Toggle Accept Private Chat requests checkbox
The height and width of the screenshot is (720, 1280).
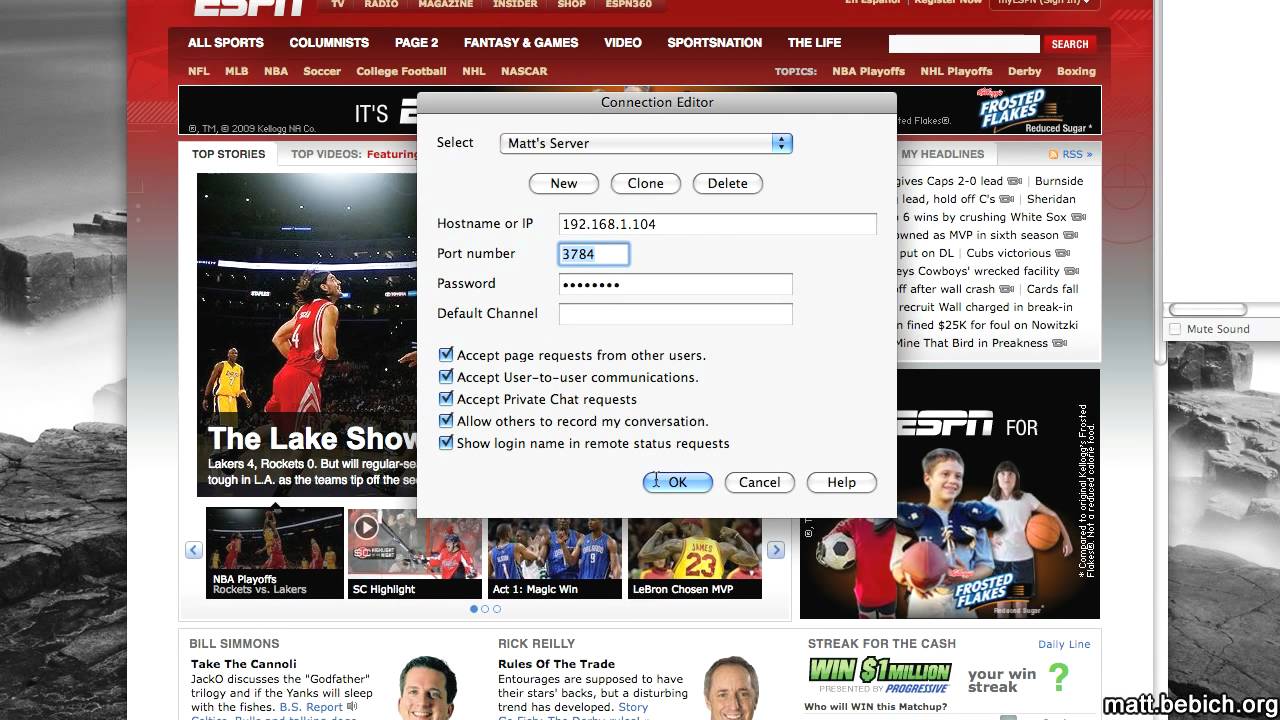[x=446, y=399]
